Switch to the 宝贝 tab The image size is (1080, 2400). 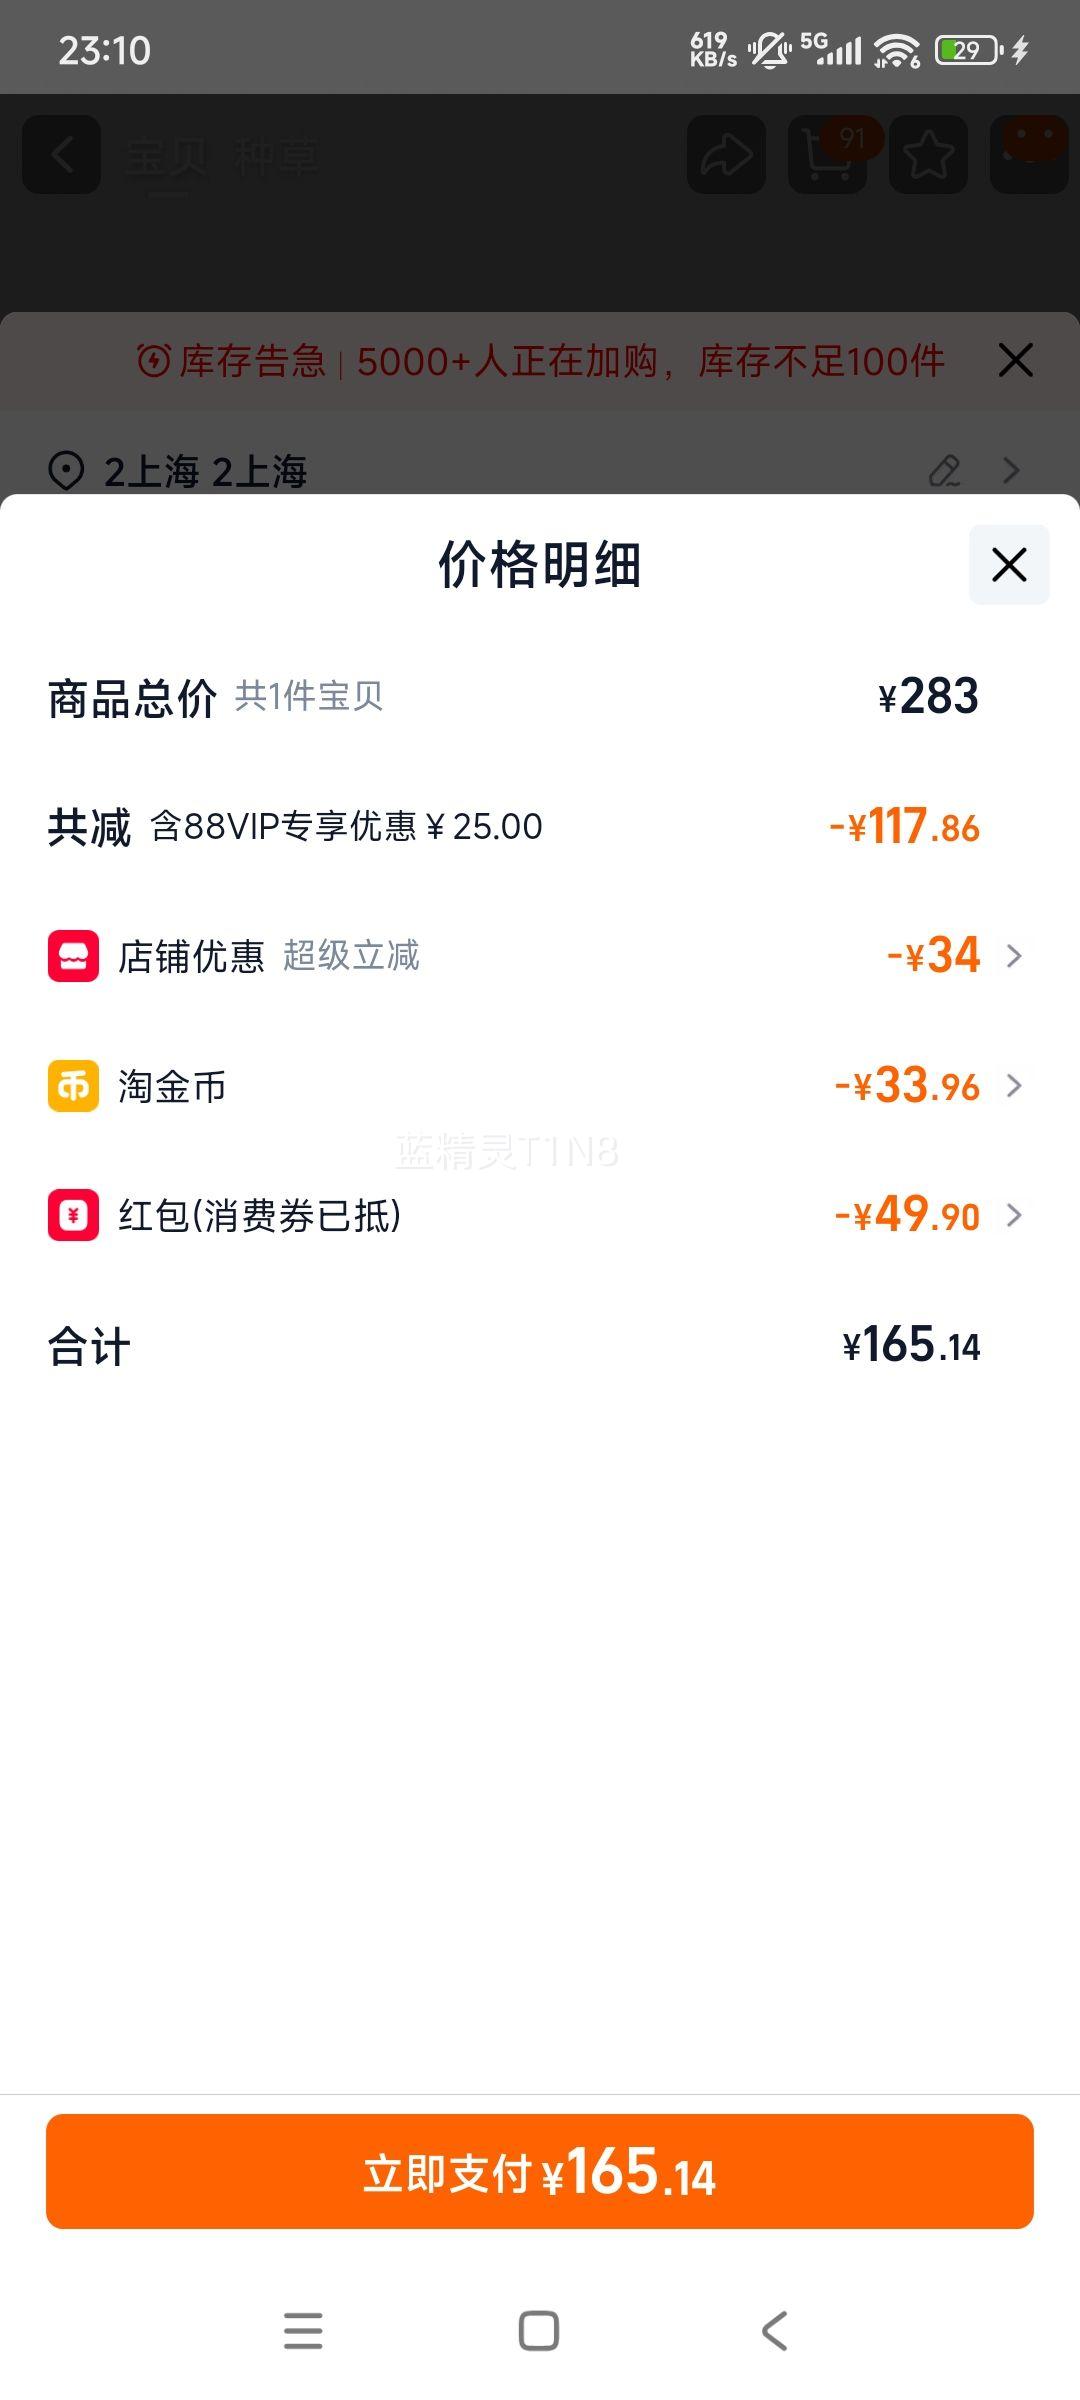pyautogui.click(x=166, y=157)
